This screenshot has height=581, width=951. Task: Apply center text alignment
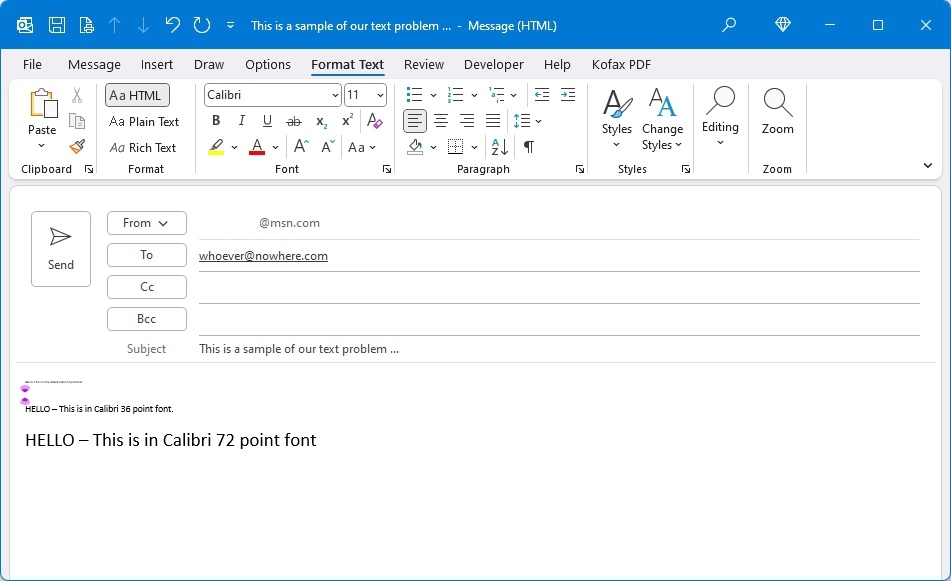click(x=440, y=120)
